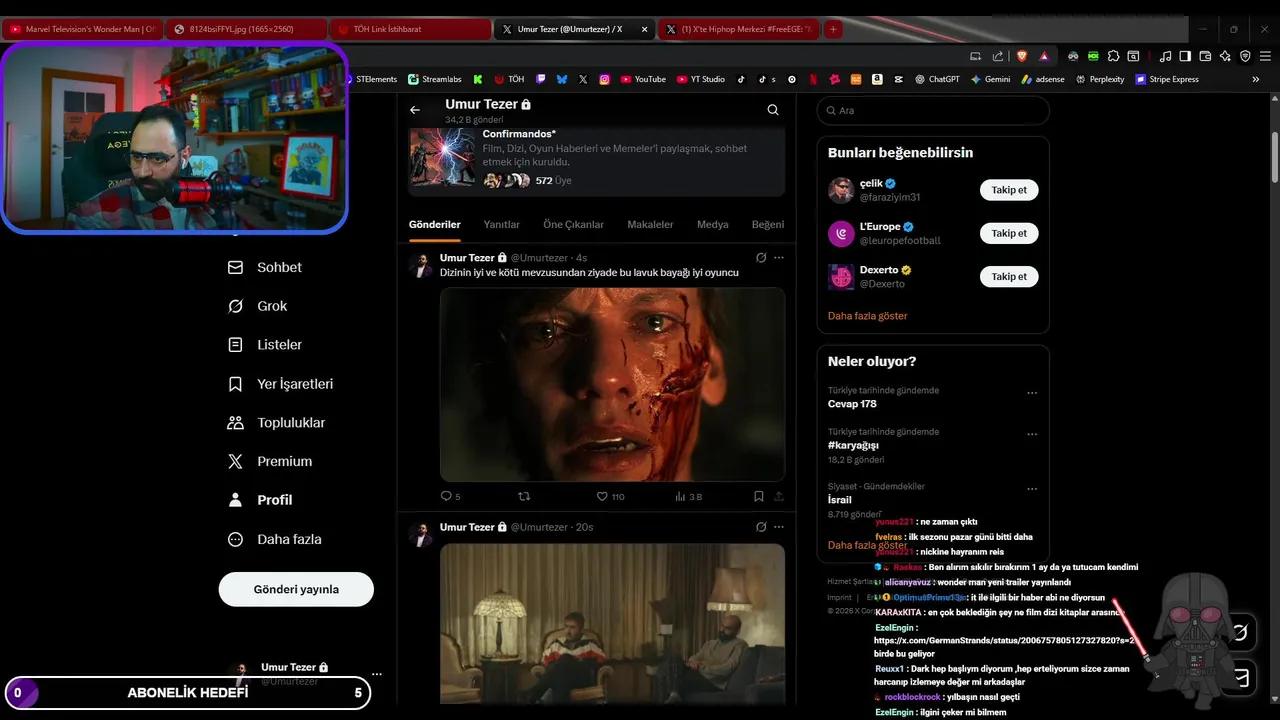Open Grok from the sidebar
The height and width of the screenshot is (720, 1280).
(258, 306)
